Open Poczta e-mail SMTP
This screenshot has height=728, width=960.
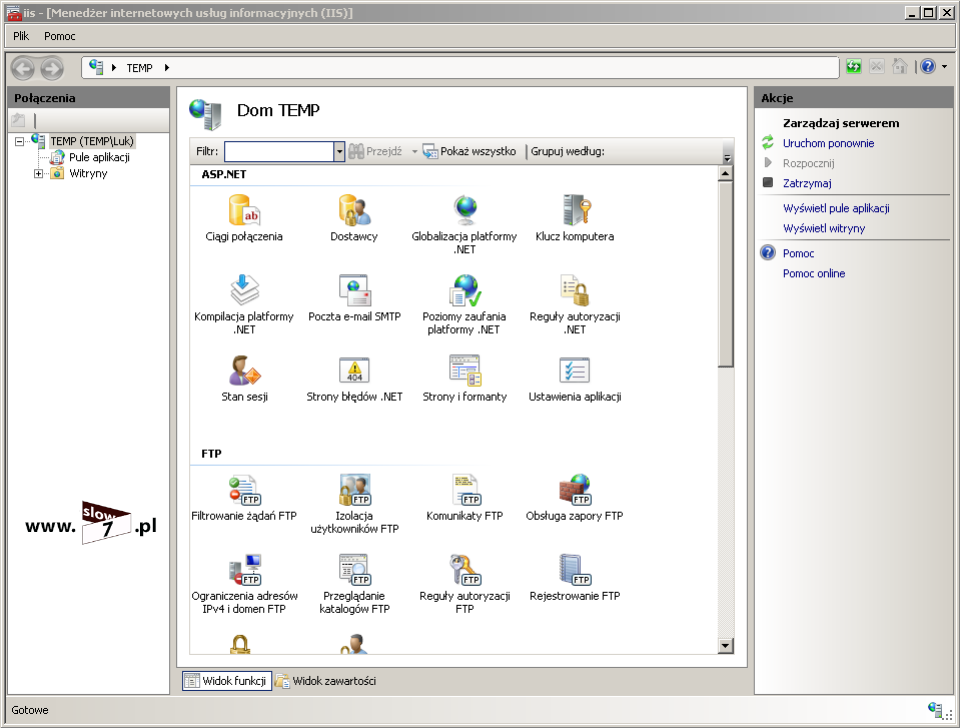click(354, 298)
